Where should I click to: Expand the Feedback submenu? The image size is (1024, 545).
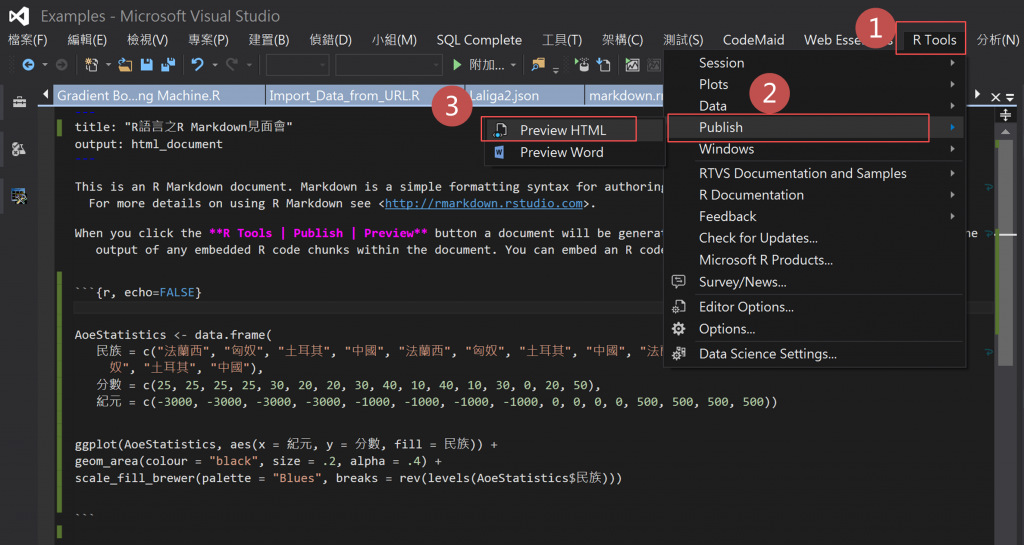[x=953, y=216]
